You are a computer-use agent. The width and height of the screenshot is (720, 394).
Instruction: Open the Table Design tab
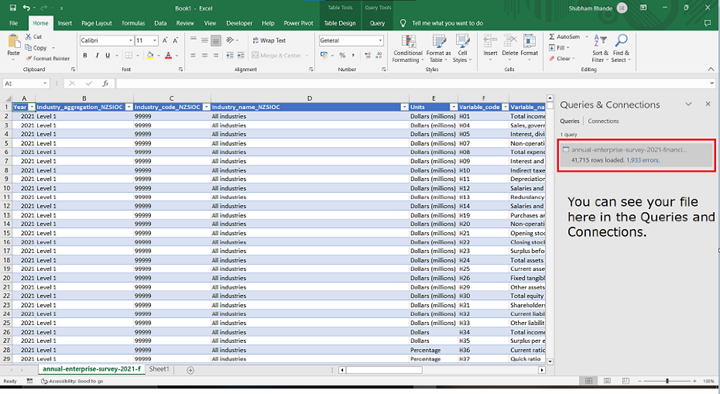340,23
